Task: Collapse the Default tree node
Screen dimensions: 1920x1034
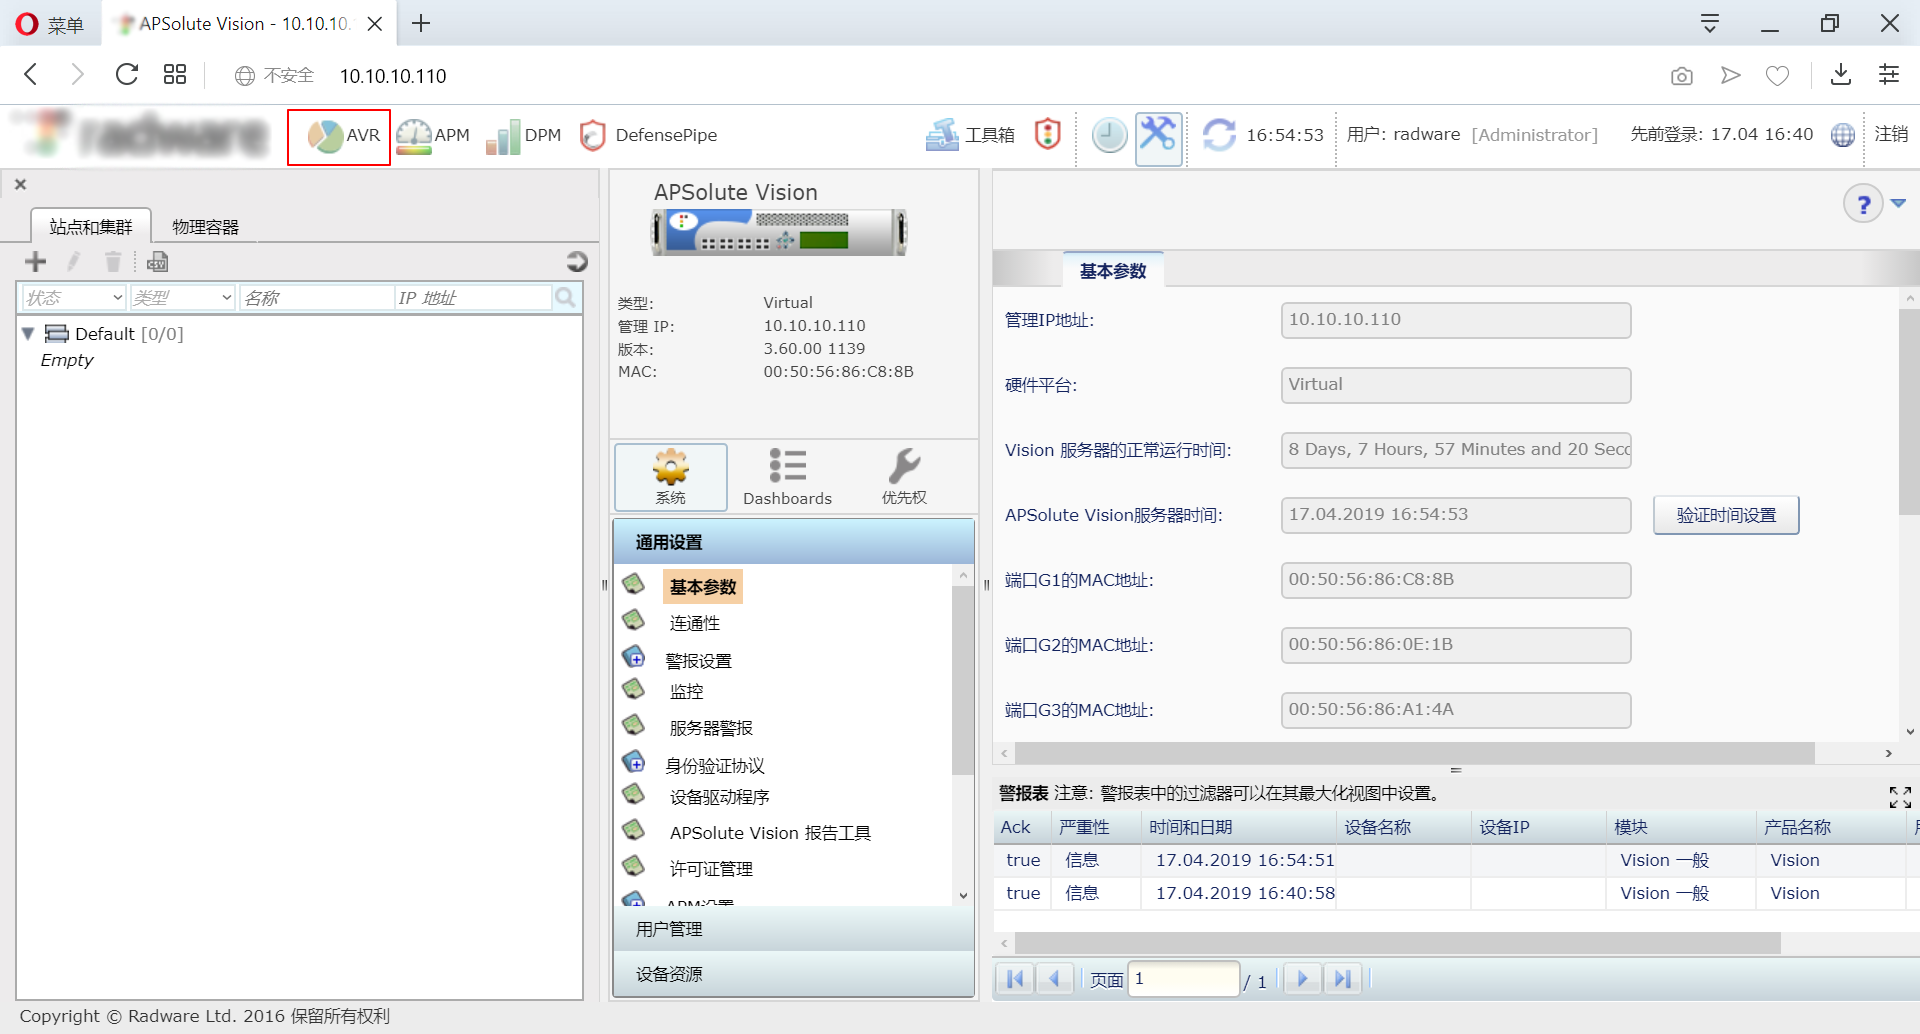Action: [x=28, y=334]
